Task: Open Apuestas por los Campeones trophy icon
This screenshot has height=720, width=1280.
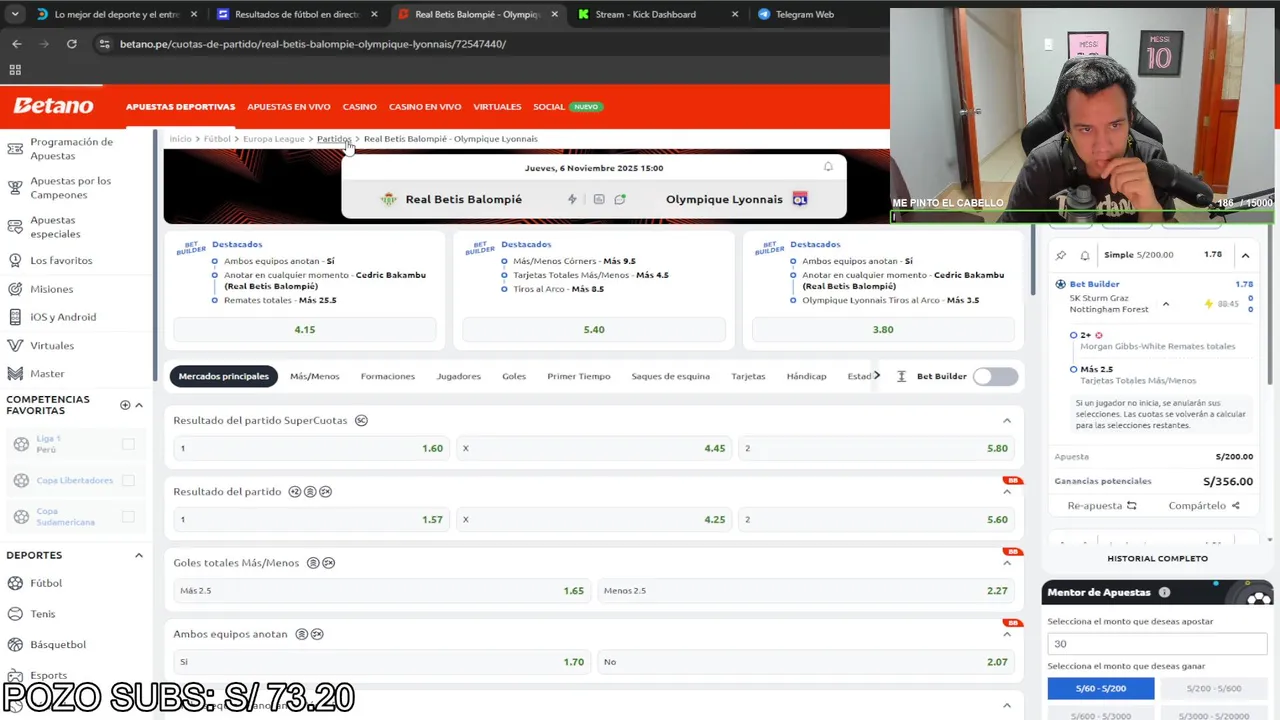Action: click(x=15, y=188)
